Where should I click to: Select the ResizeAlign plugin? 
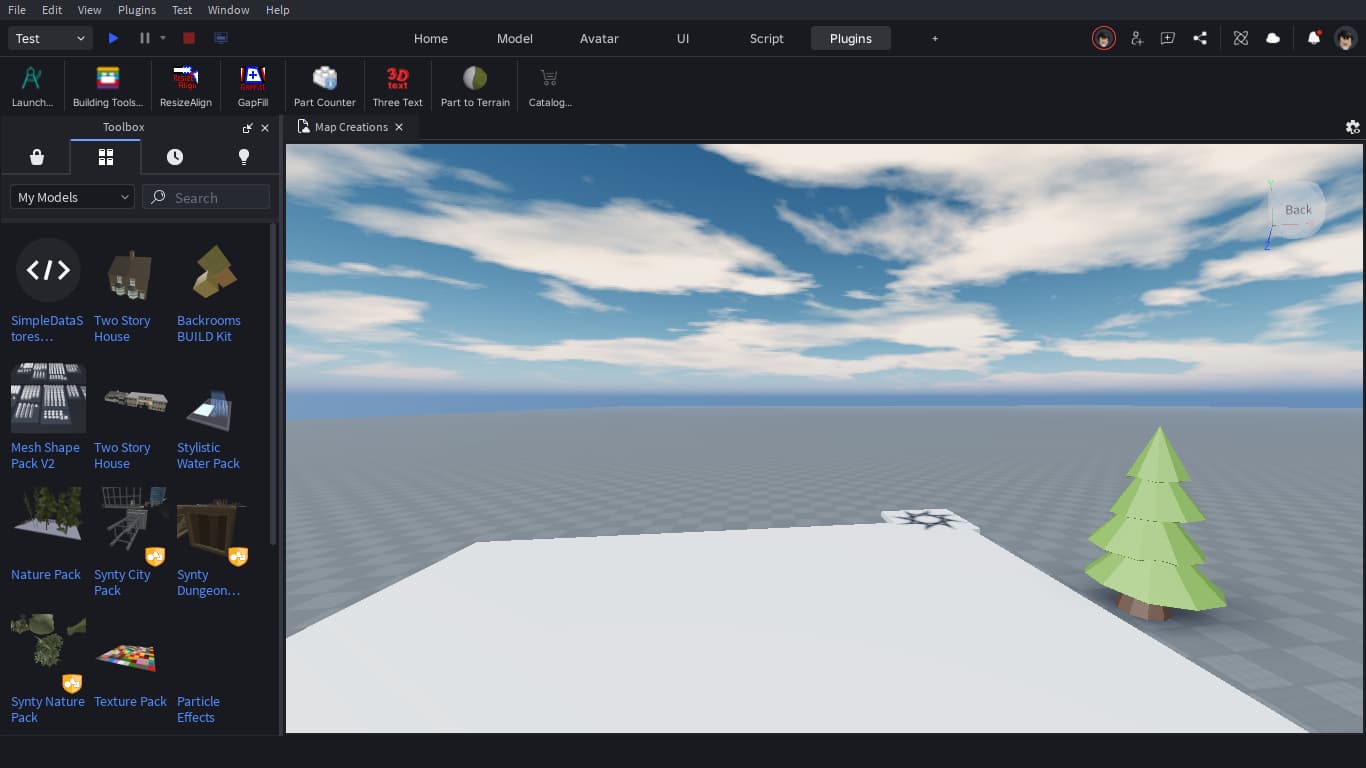pyautogui.click(x=186, y=86)
